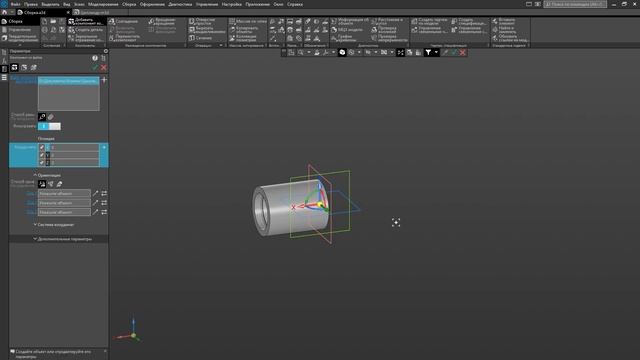Image resolution: width=640 pixels, height=360 pixels.
Task: Click the swap icon of the third axis row
Action: coord(104,212)
